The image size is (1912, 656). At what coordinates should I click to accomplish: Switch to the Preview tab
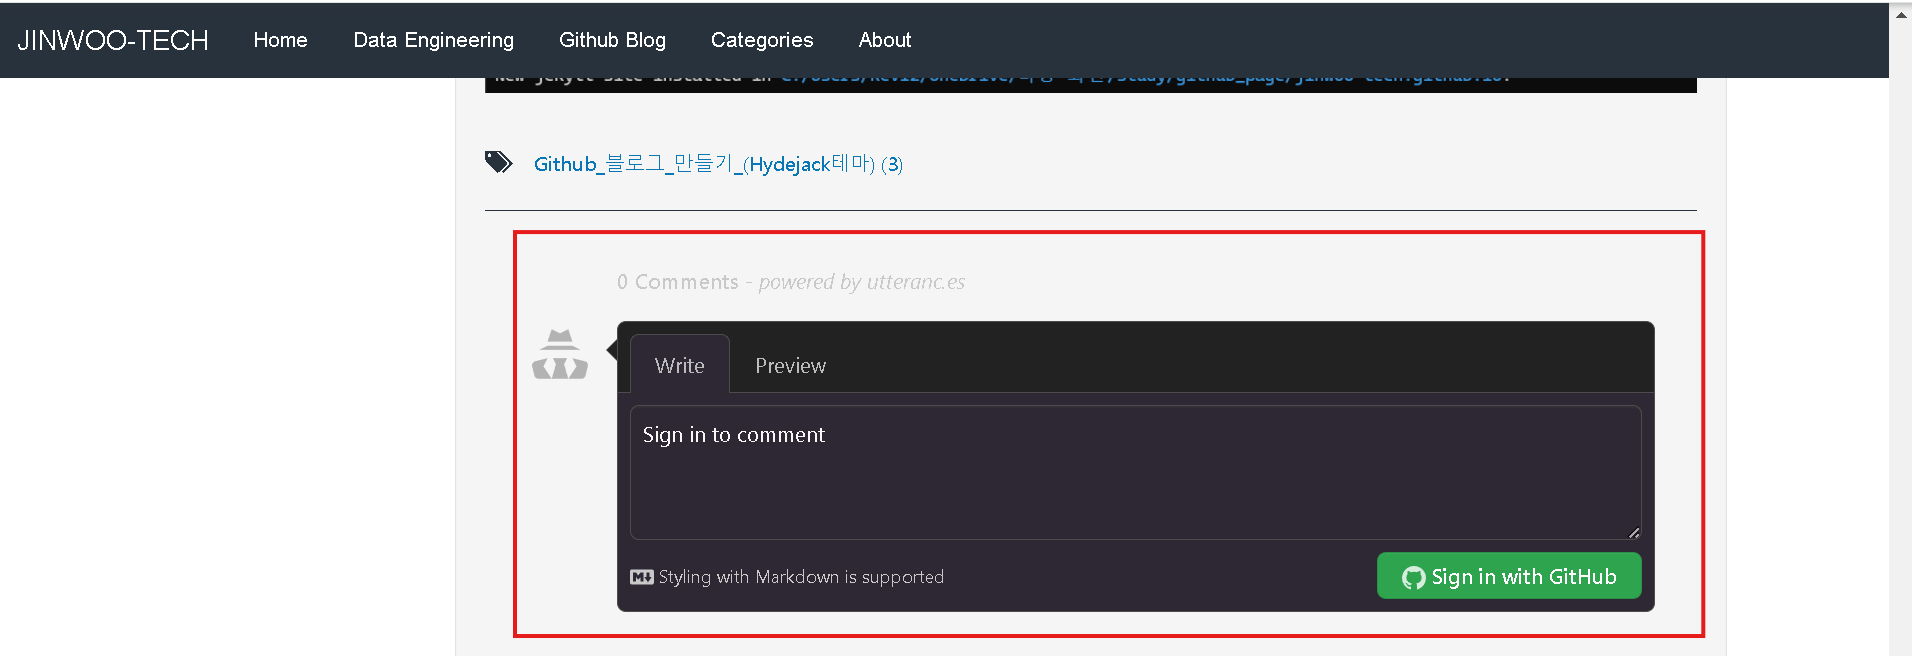click(x=790, y=366)
